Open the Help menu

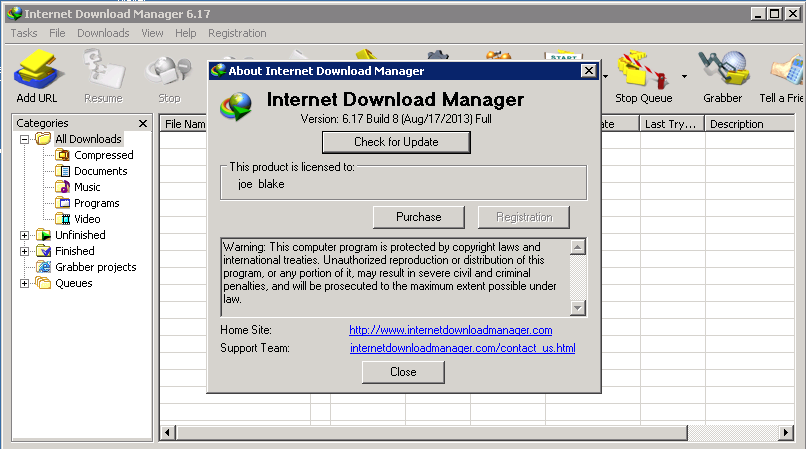point(186,33)
